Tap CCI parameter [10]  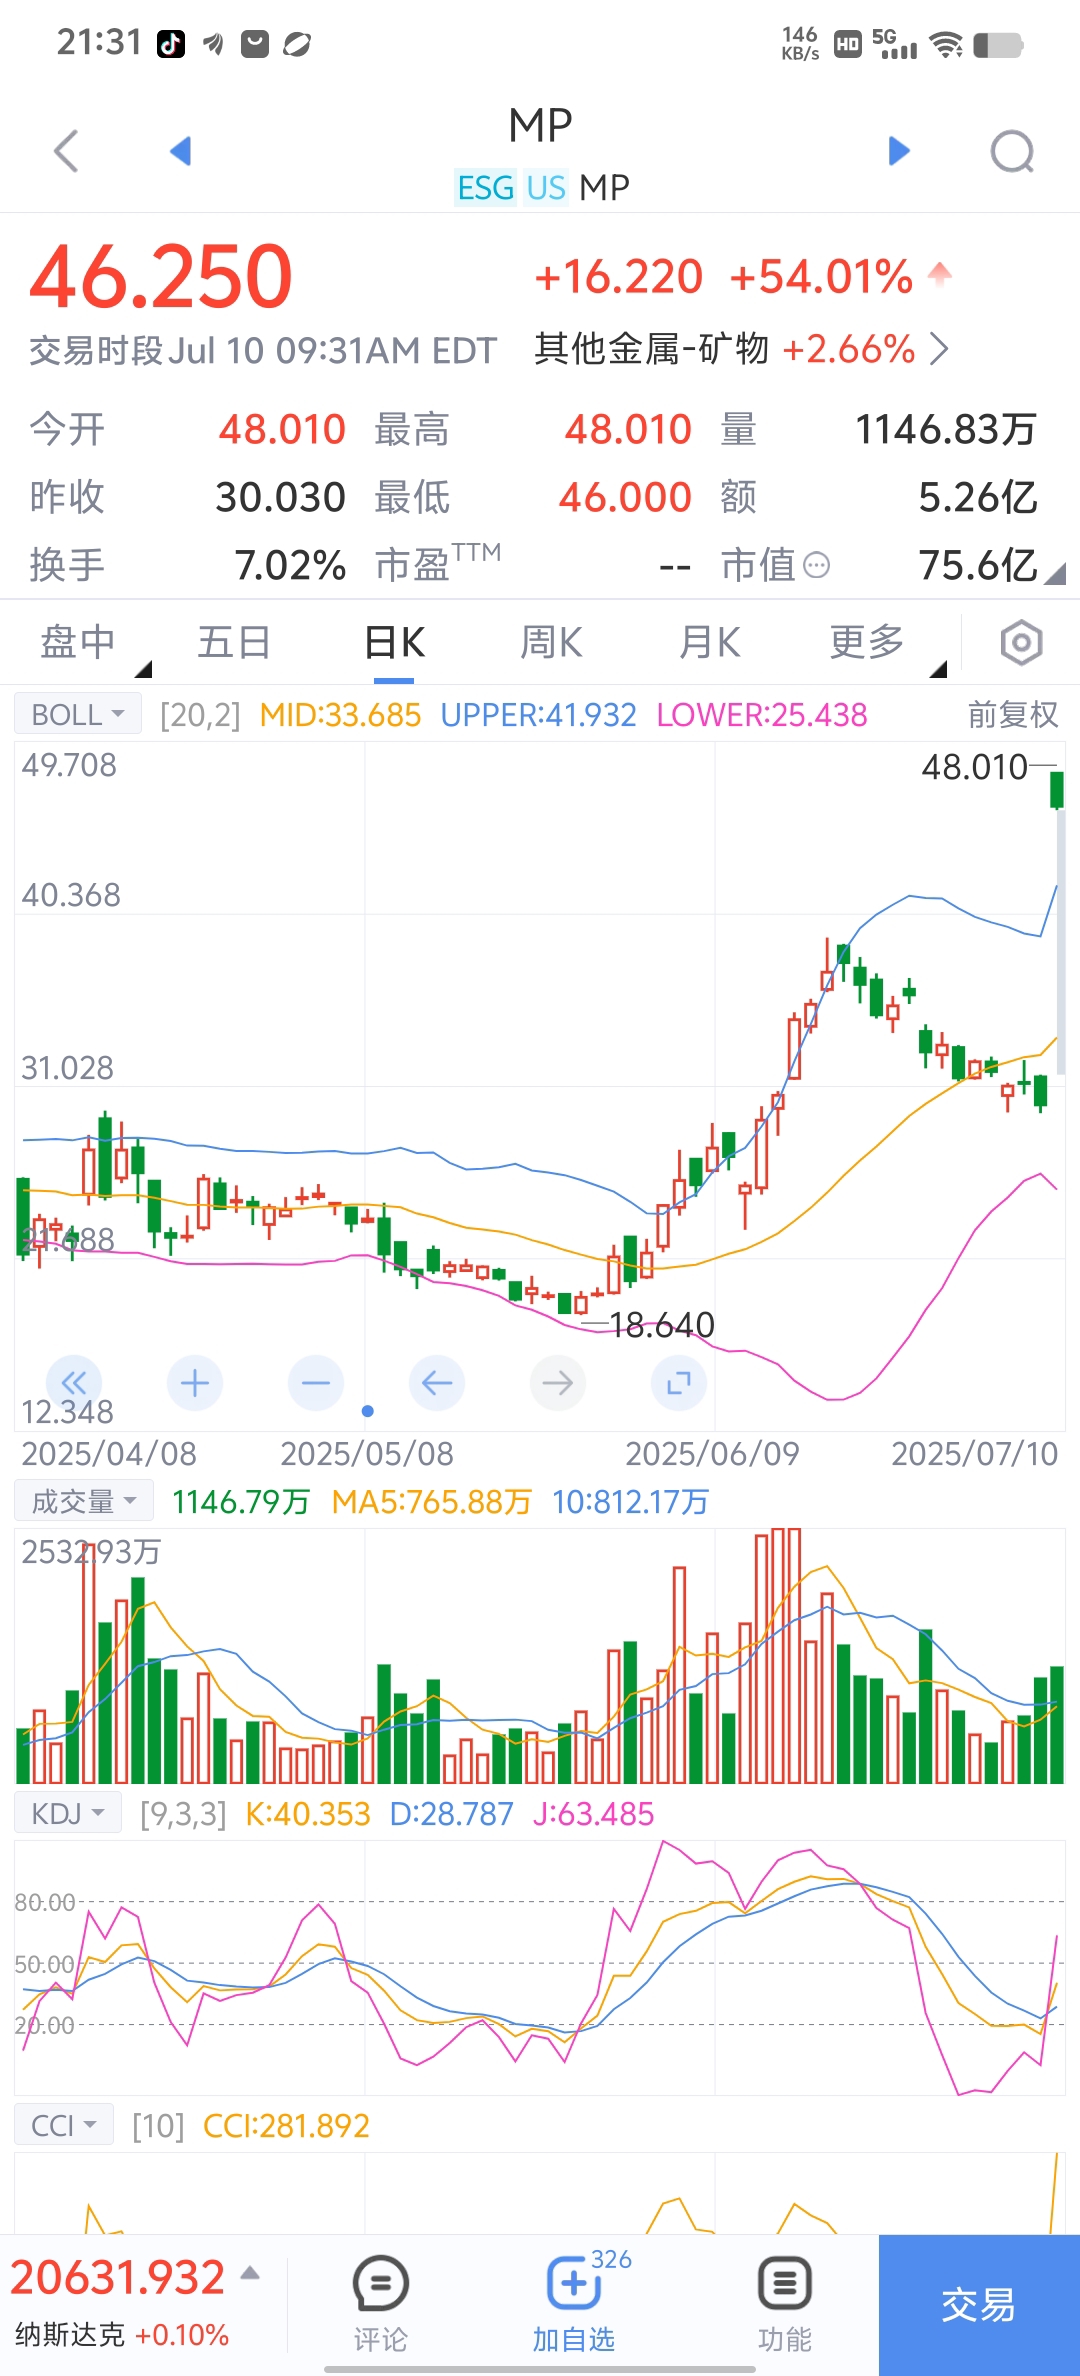[158, 2126]
